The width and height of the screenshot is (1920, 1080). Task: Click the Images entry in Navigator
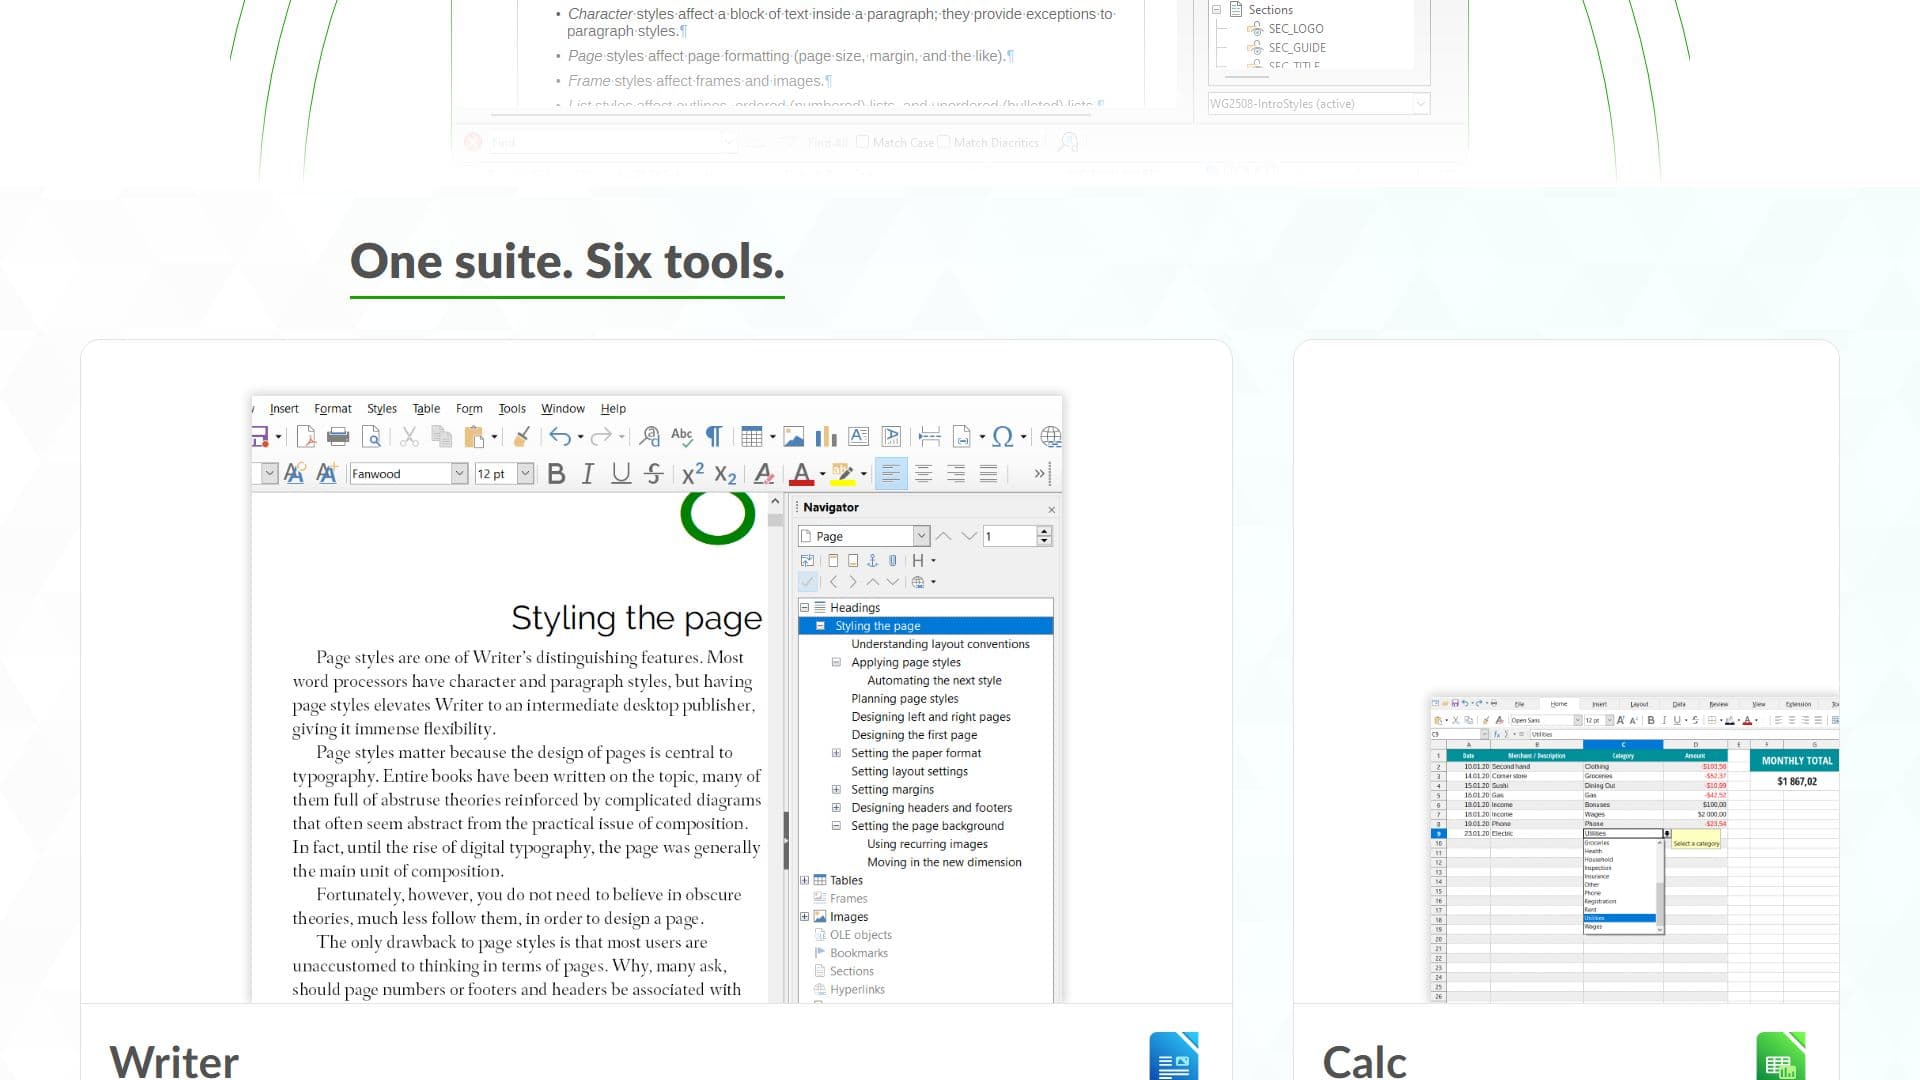point(848,917)
